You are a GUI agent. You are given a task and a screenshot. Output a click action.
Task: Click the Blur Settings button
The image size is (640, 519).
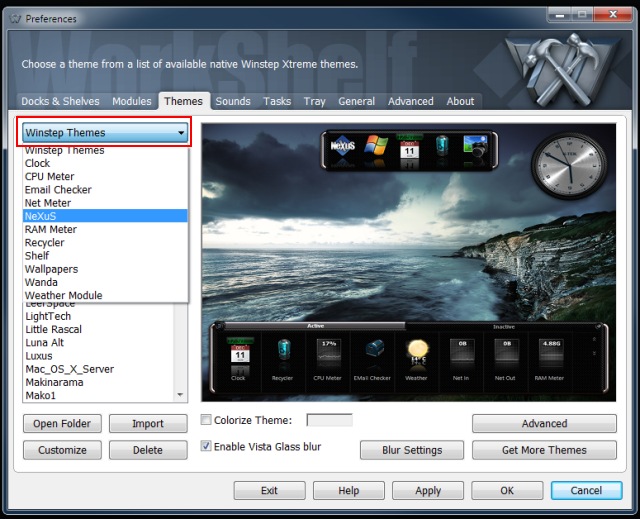coord(411,450)
